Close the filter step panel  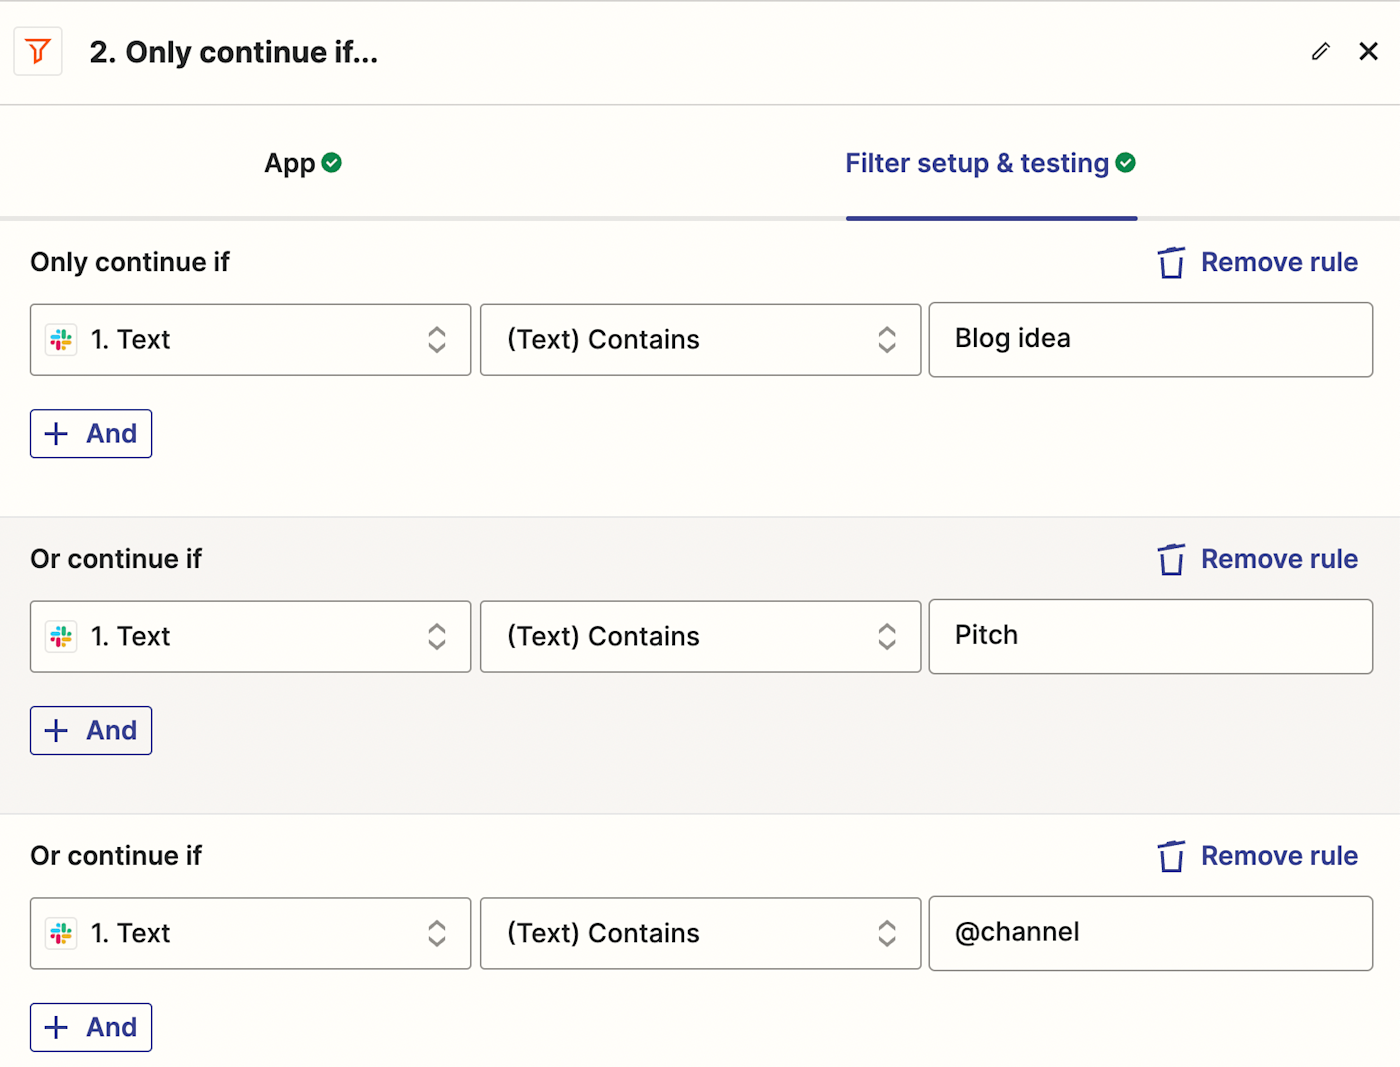point(1368,51)
